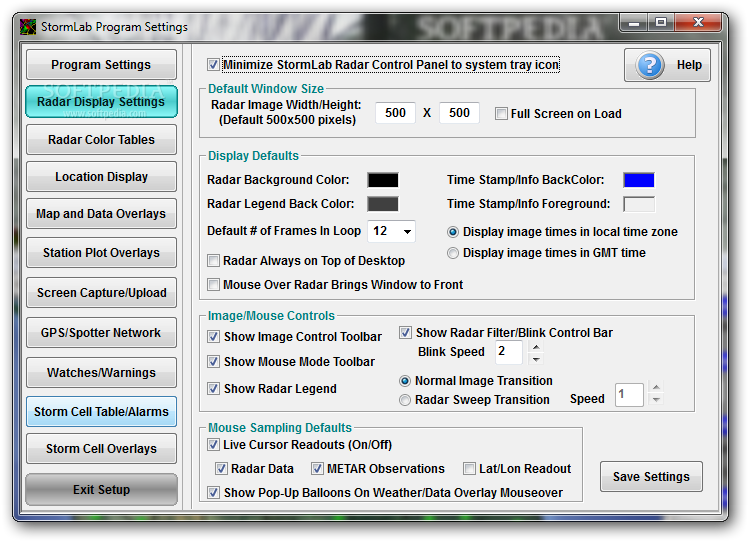Image resolution: width=749 pixels, height=542 pixels.
Task: Pick Radar Legend Back Color gray swatch
Action: (x=383, y=204)
